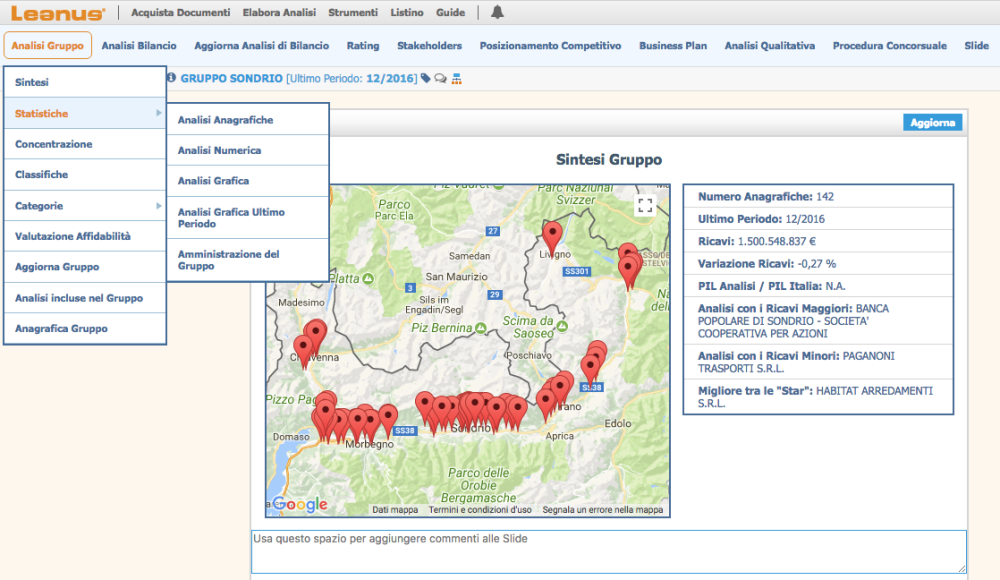The image size is (1000, 580).
Task: Click the Variazione Ricavi: -0,27 % row
Action: [x=818, y=264]
